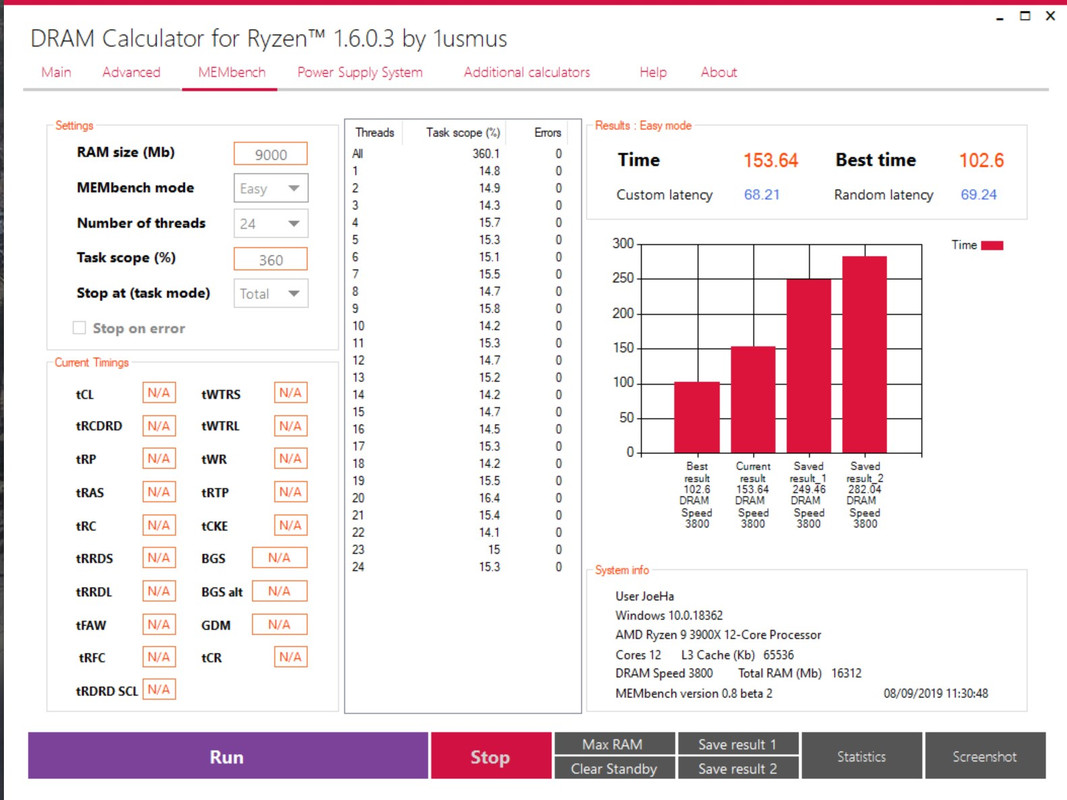Click the Task scope input field
1067x800 pixels.
coord(271,259)
